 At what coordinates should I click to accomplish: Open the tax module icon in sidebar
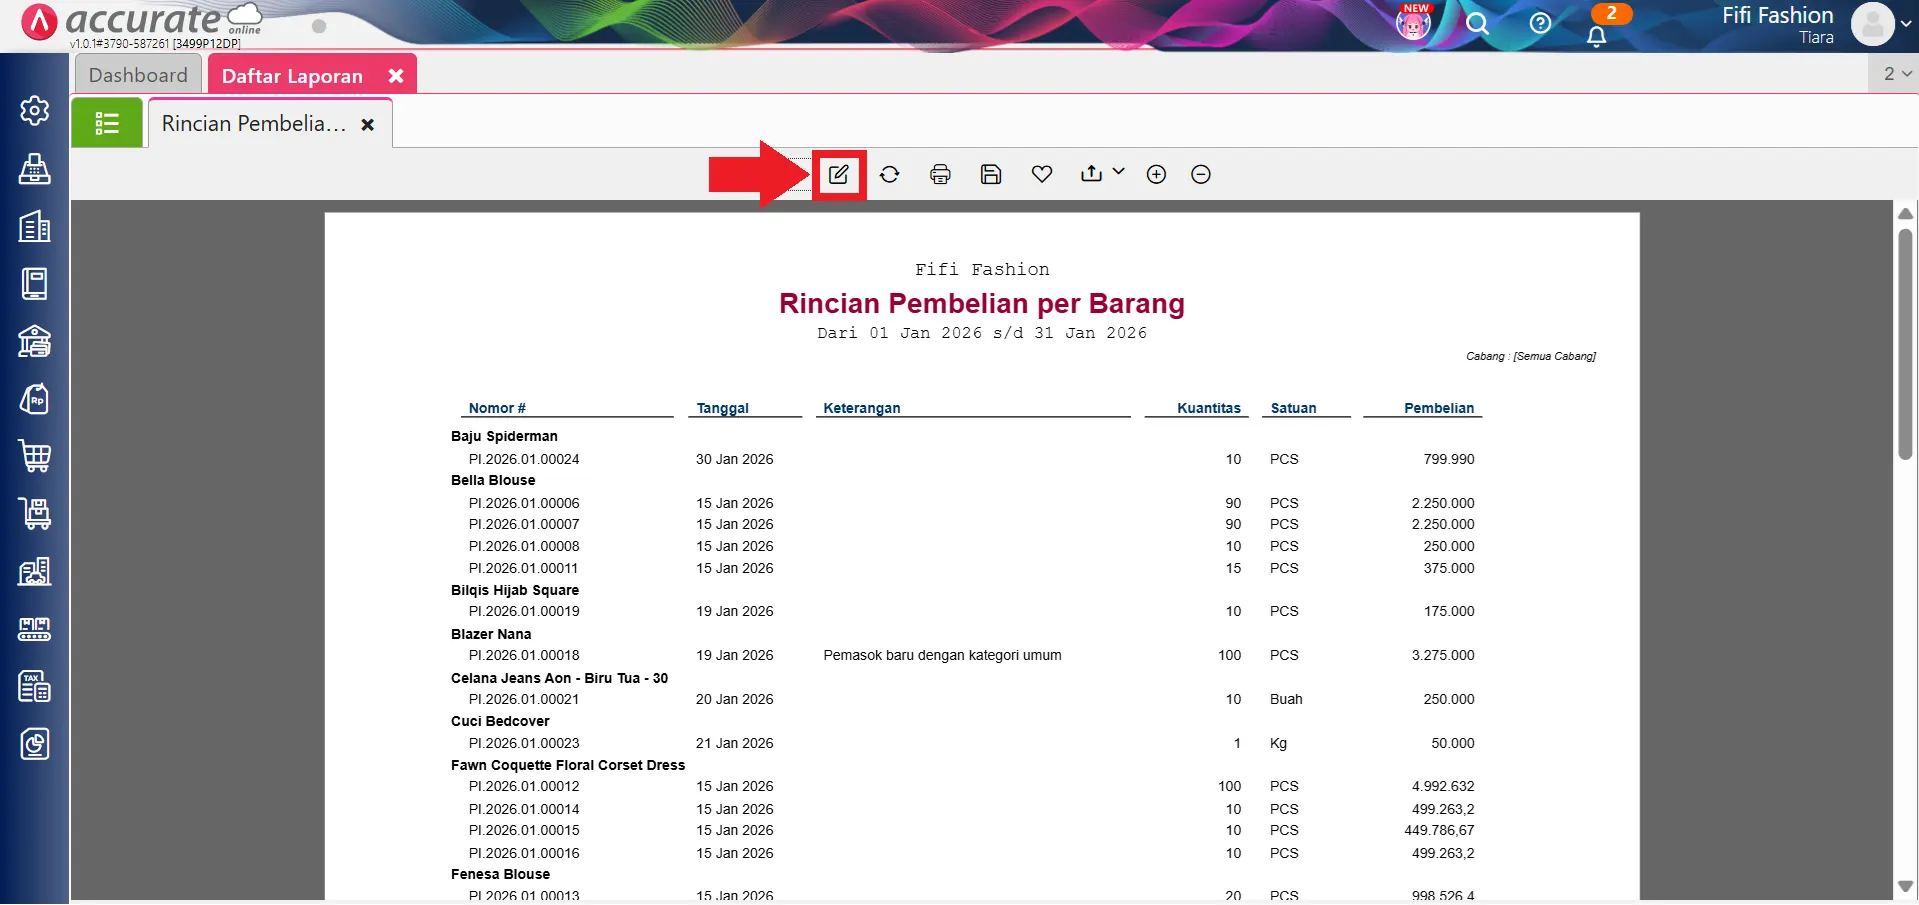35,686
